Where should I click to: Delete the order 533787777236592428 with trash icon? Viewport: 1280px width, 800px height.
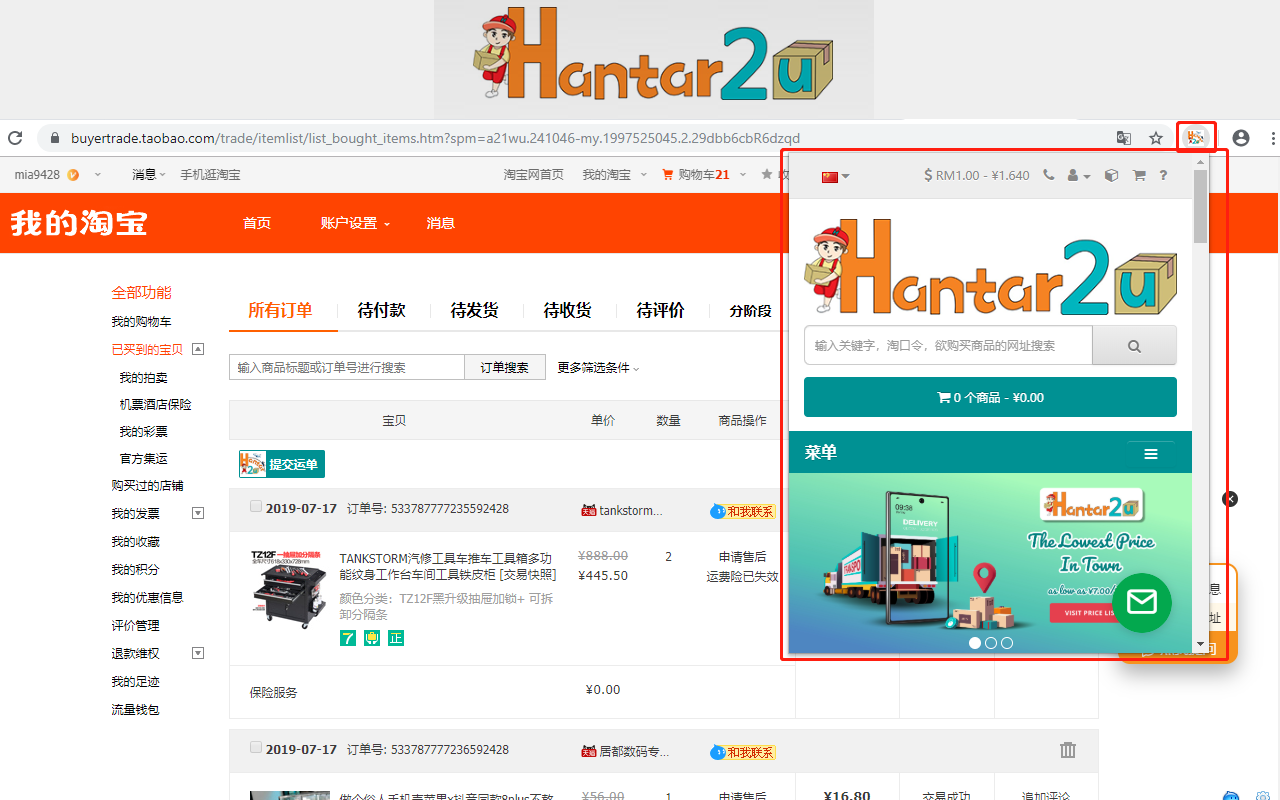[x=1068, y=750]
